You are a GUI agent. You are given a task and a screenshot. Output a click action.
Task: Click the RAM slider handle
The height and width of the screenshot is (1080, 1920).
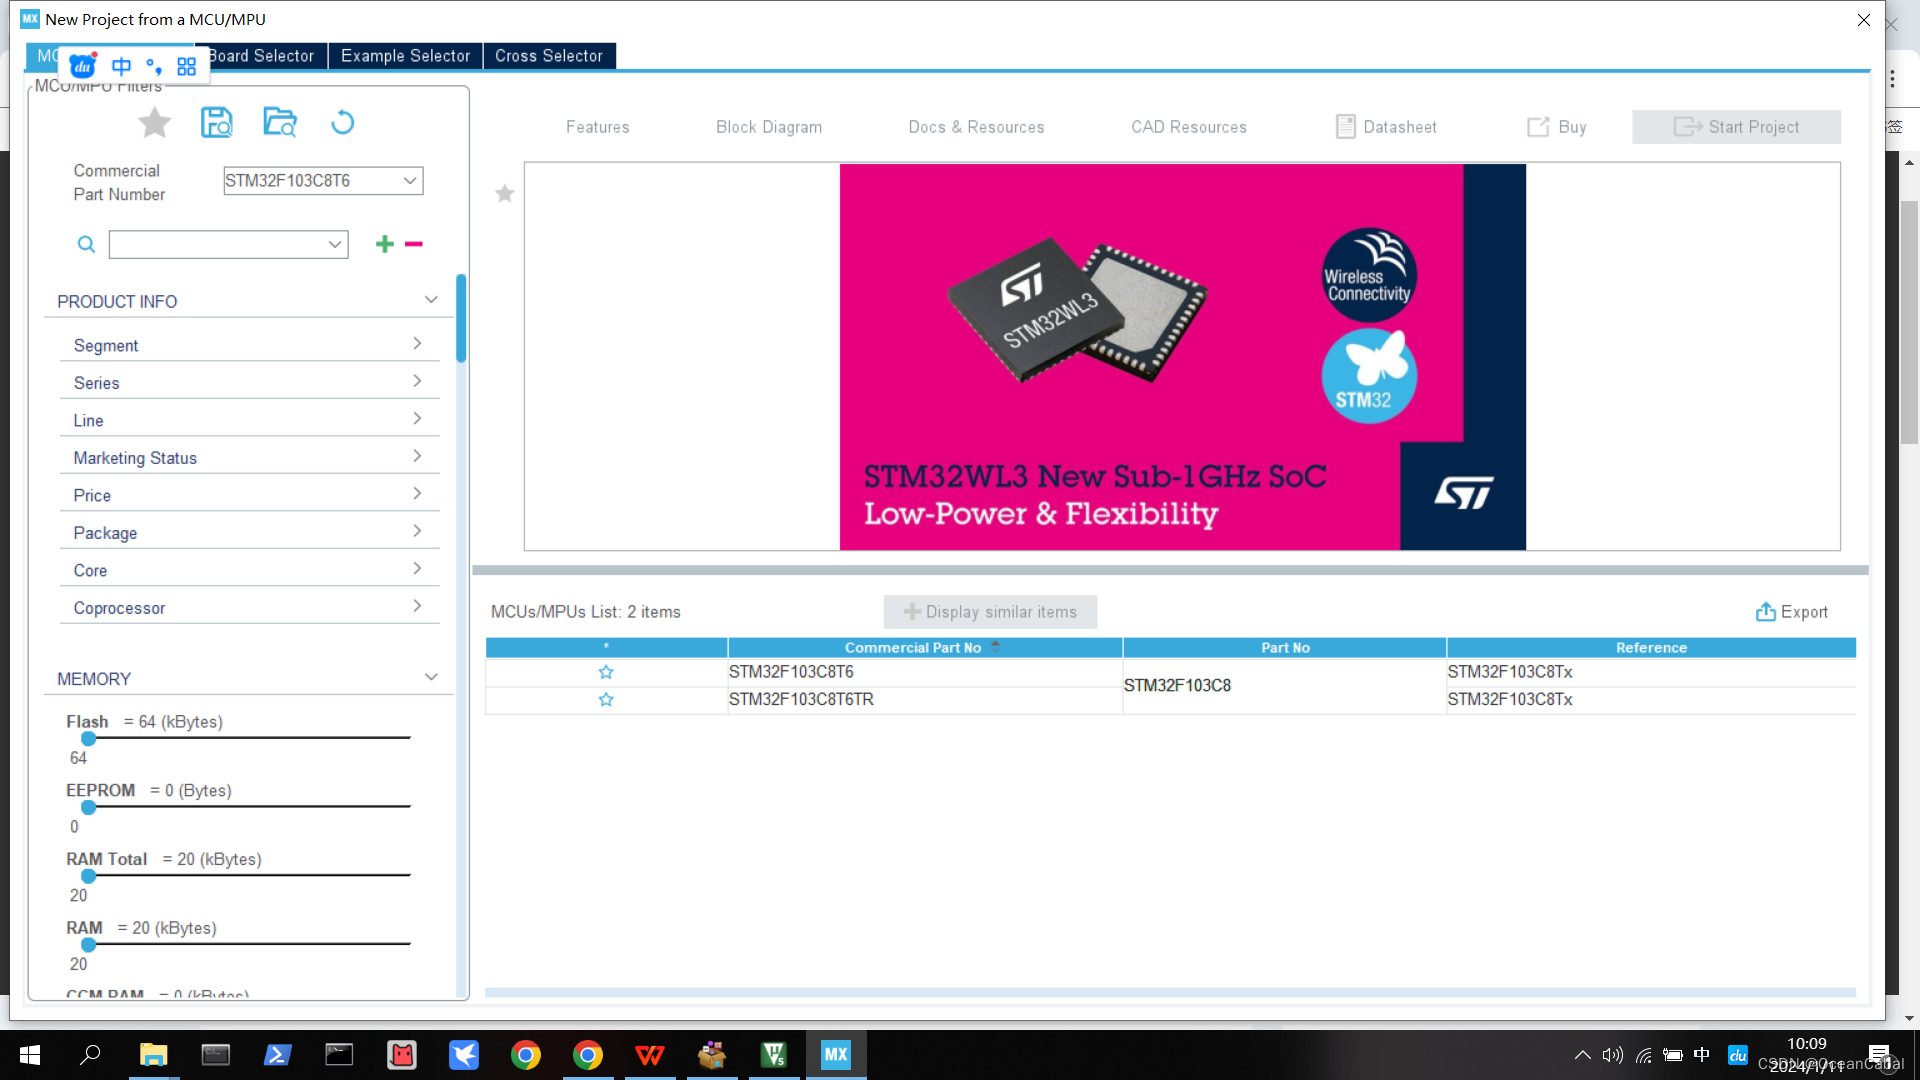point(89,944)
